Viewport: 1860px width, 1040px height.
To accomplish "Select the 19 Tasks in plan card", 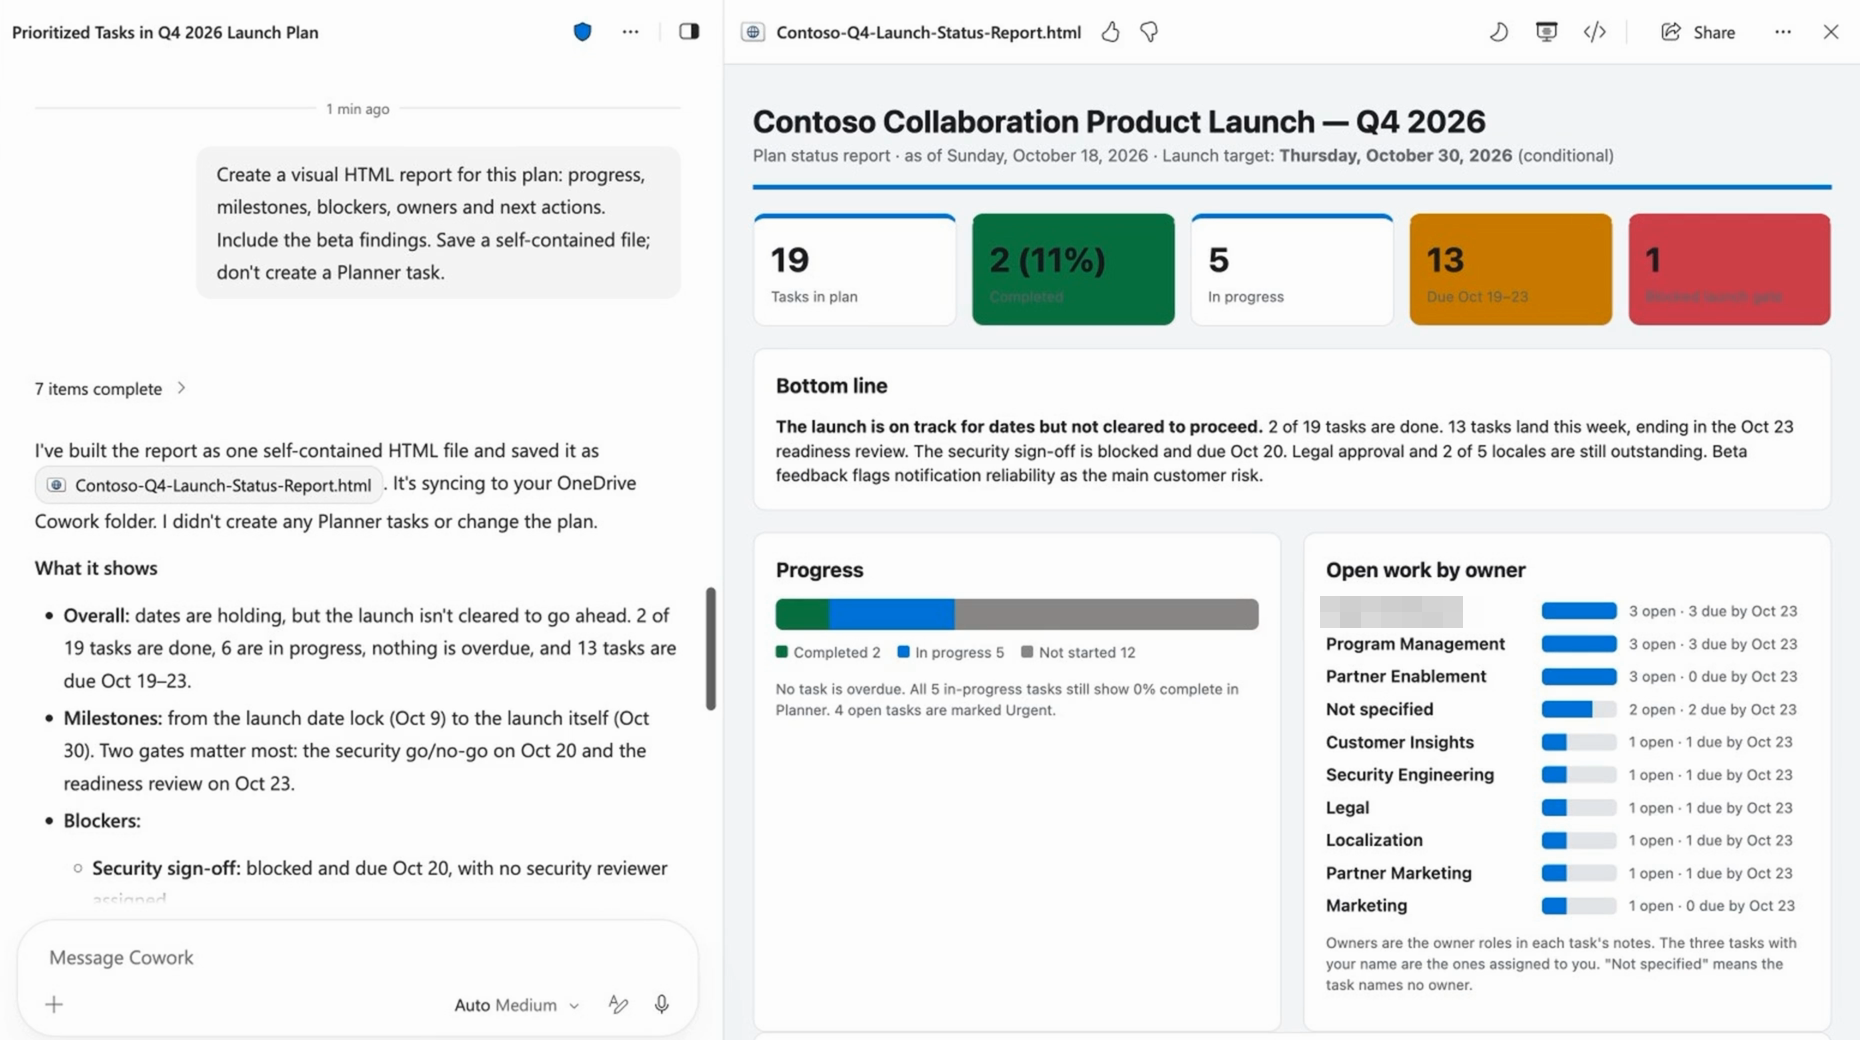I will [854, 269].
